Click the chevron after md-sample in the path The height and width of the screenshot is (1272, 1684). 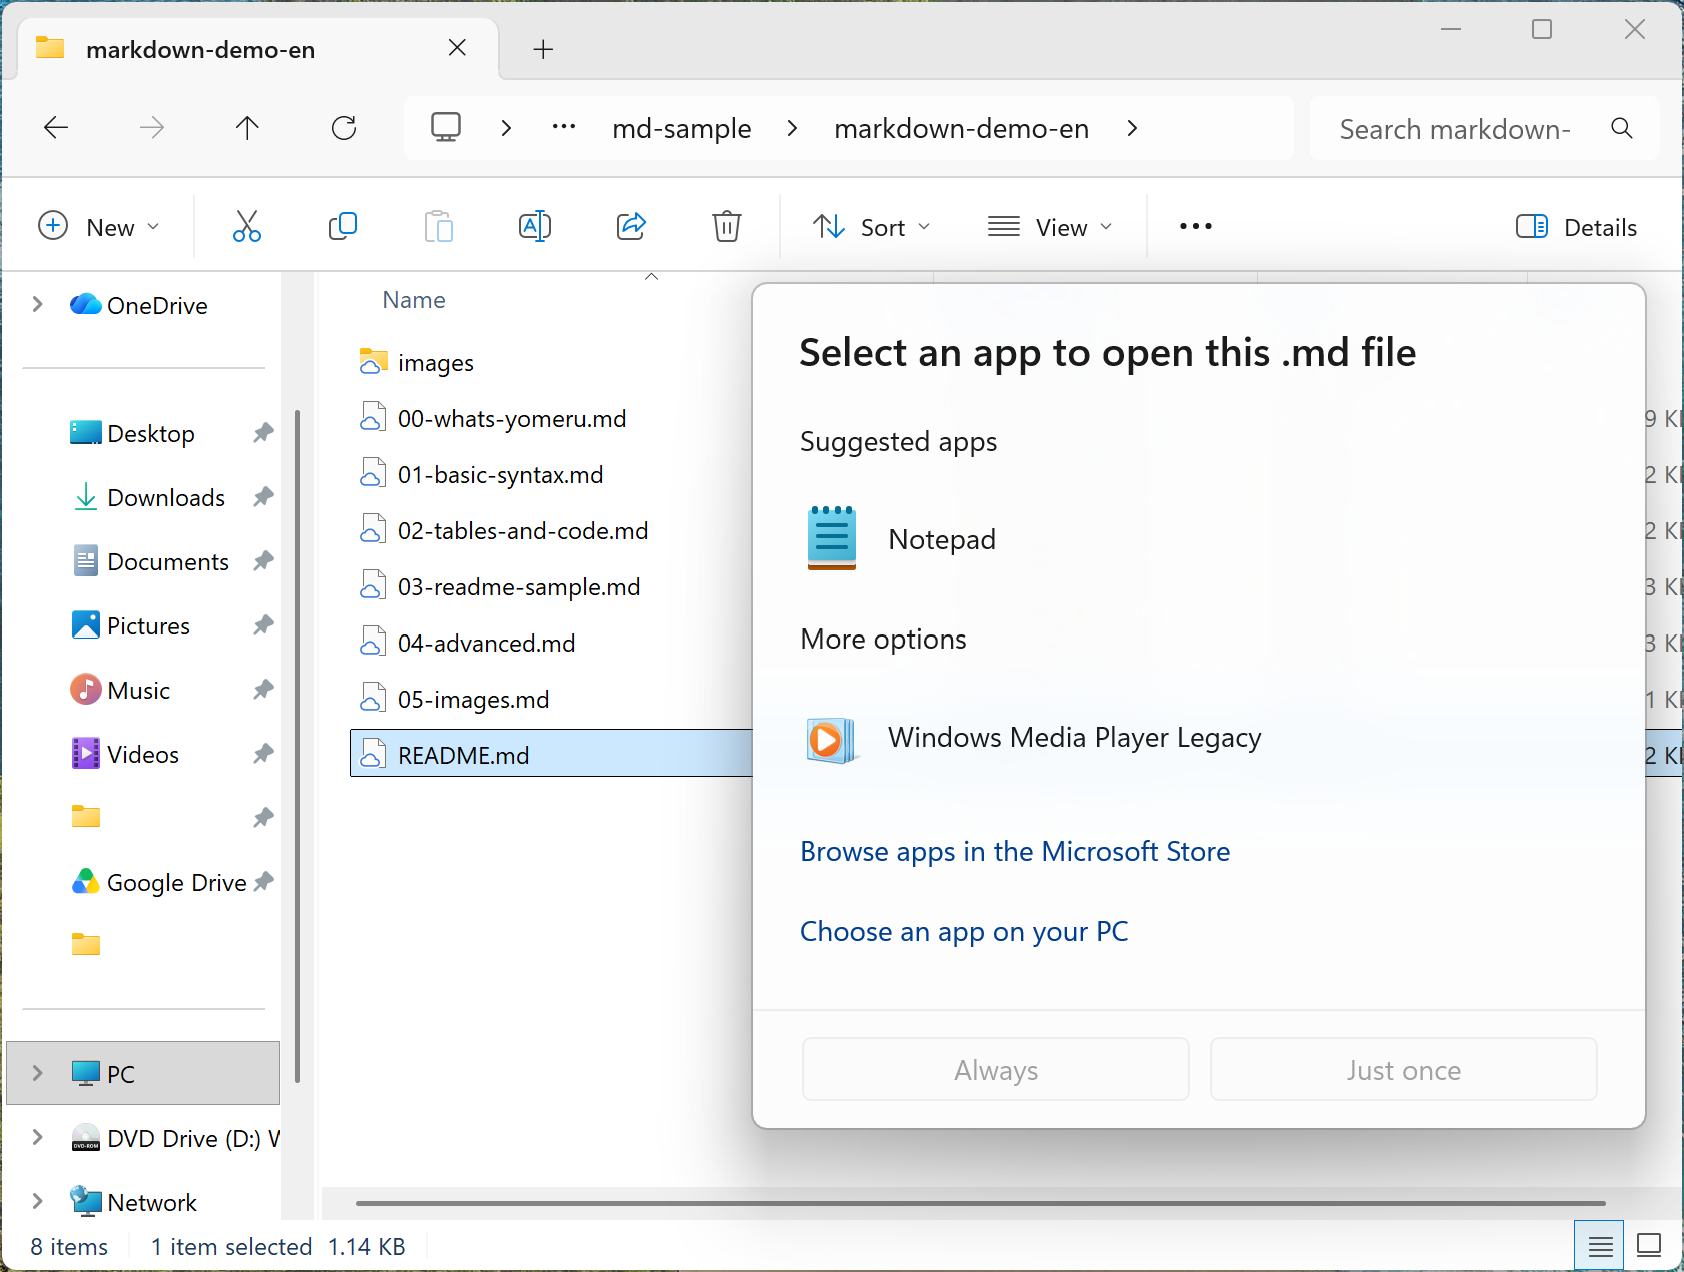point(792,128)
